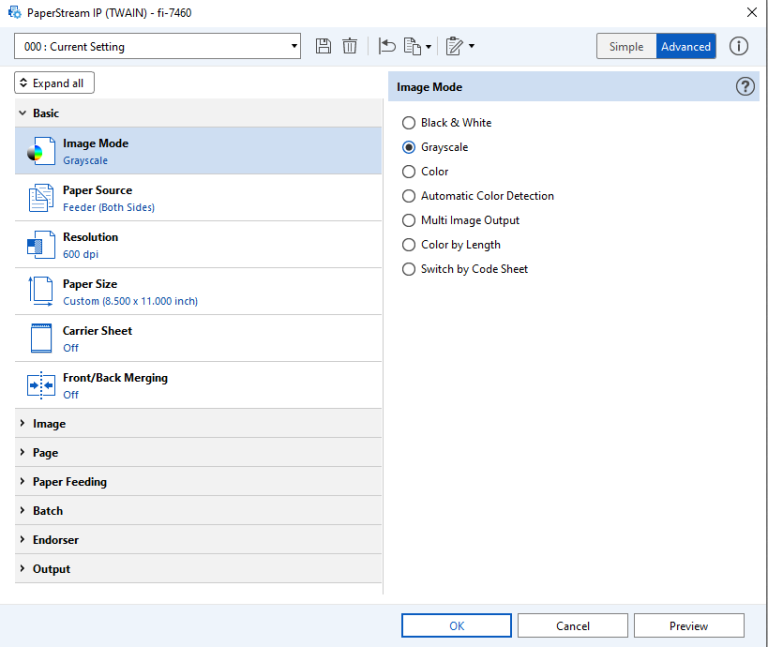Expand the Output section
Viewport: 768px width, 647px height.
(x=52, y=569)
